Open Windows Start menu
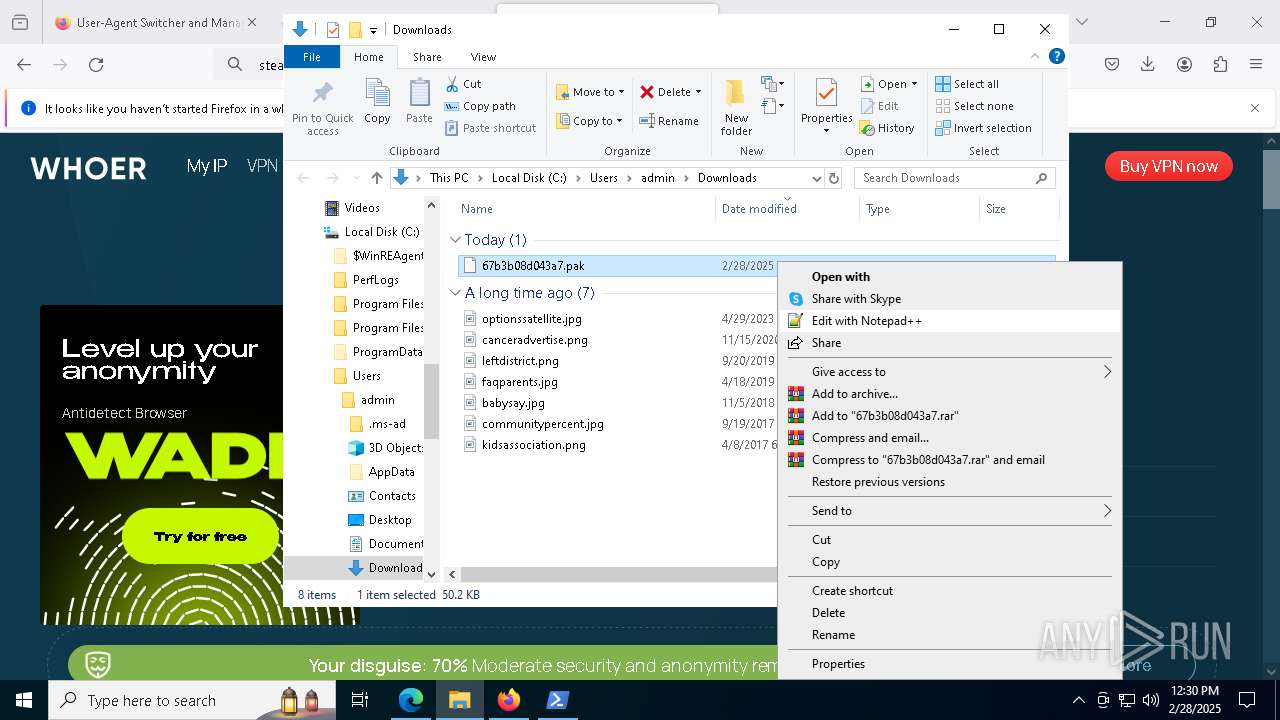Viewport: 1280px width, 720px height. click(24, 700)
